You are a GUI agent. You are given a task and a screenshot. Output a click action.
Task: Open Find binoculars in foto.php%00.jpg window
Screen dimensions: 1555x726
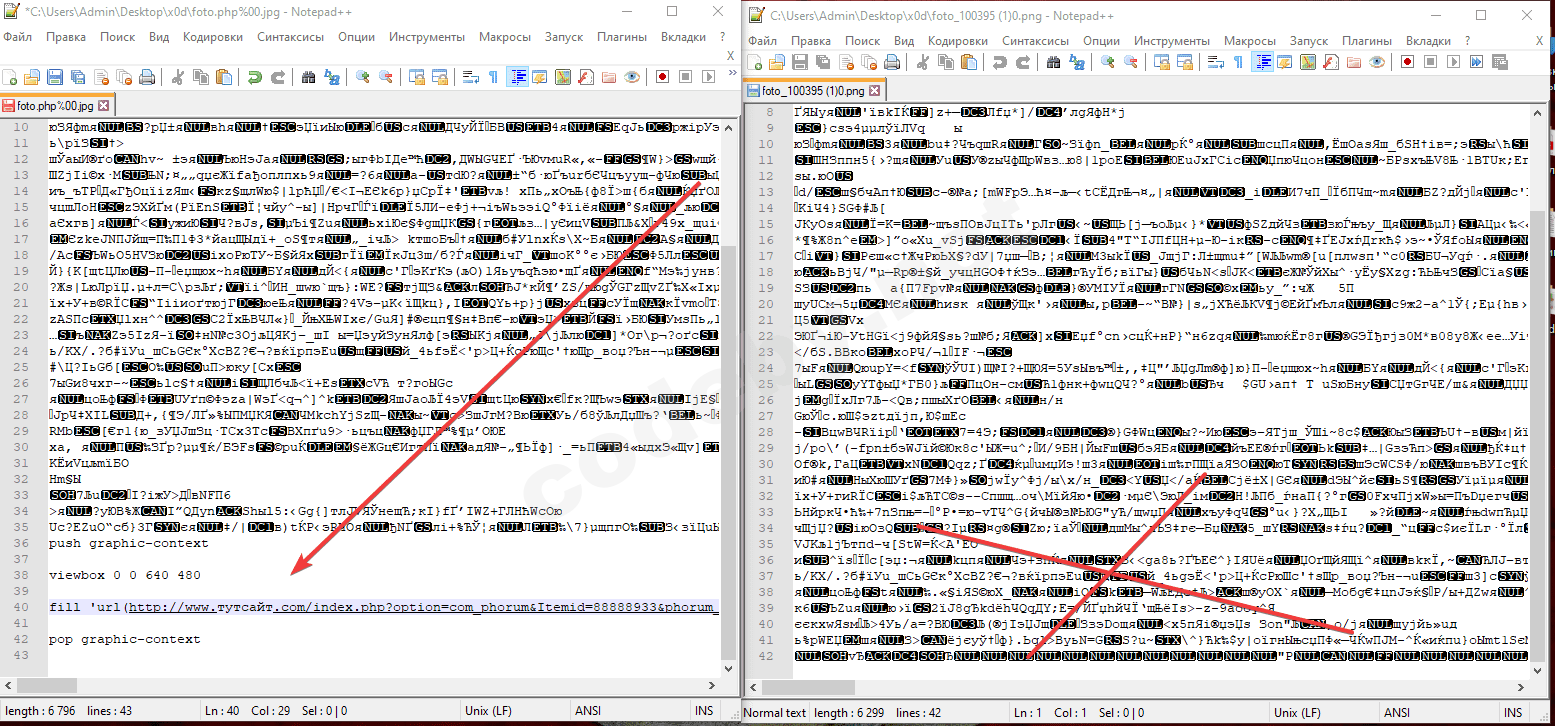(307, 77)
